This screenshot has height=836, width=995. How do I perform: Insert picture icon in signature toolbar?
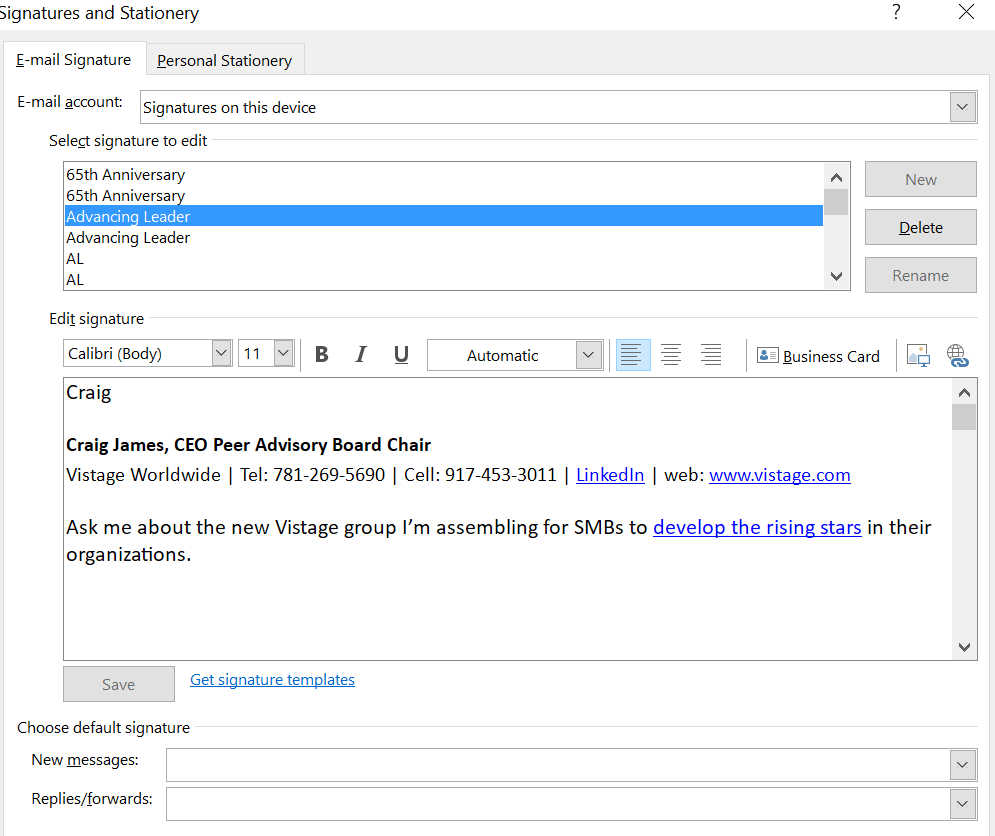(918, 355)
